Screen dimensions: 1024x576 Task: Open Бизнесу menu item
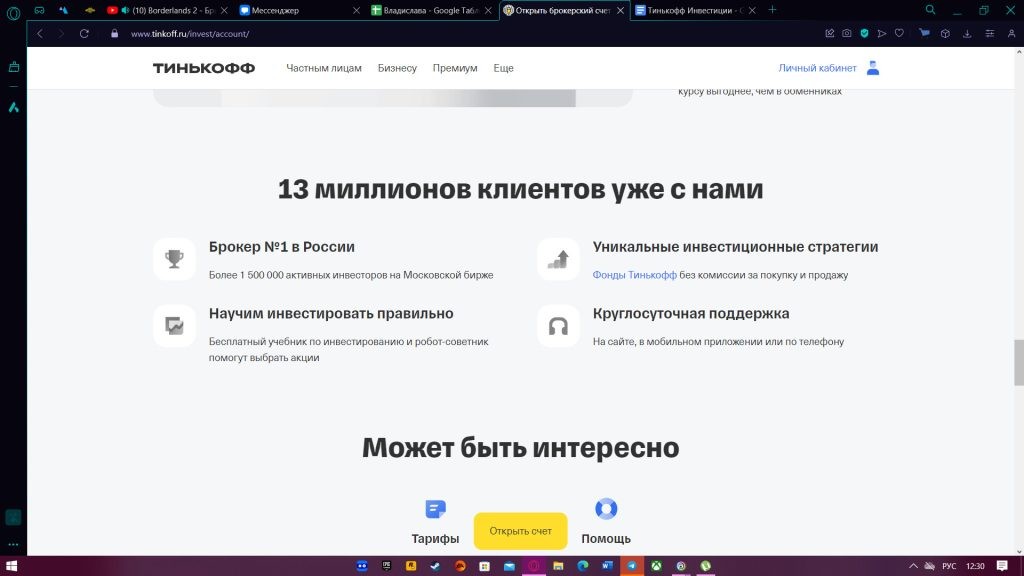397,68
